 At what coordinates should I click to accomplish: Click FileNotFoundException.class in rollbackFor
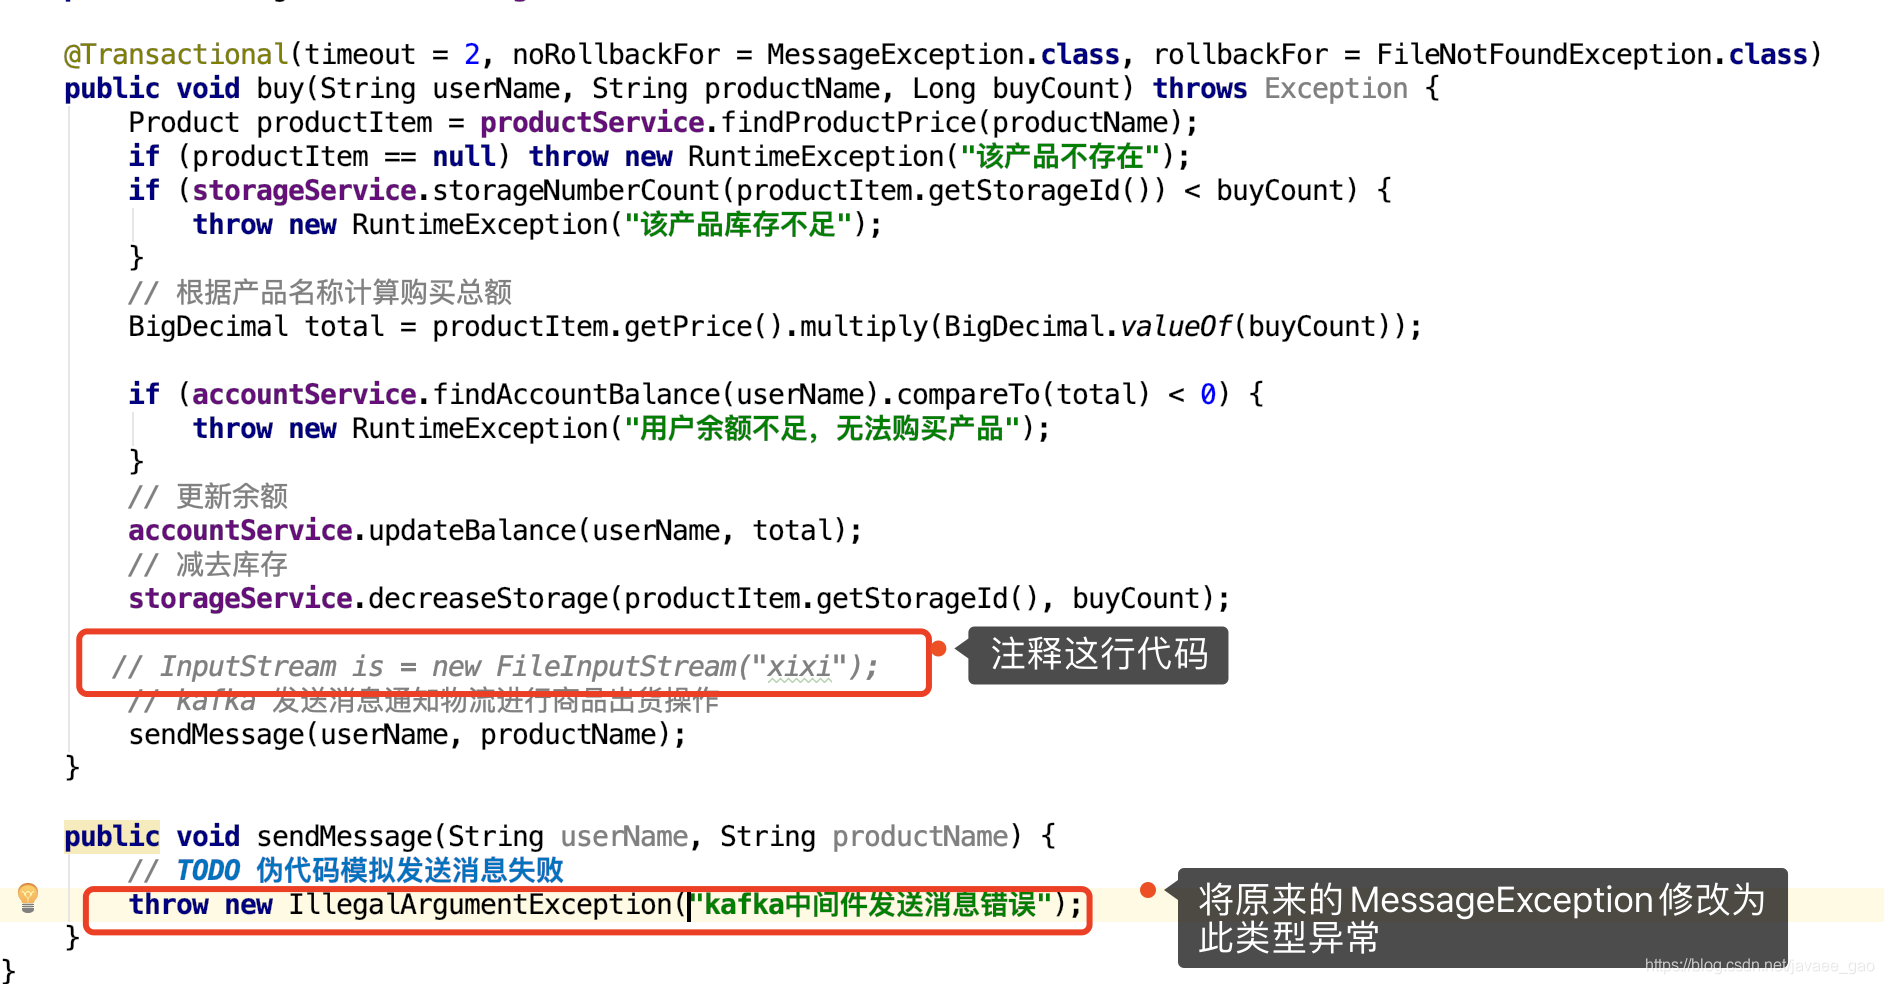coord(1592,54)
